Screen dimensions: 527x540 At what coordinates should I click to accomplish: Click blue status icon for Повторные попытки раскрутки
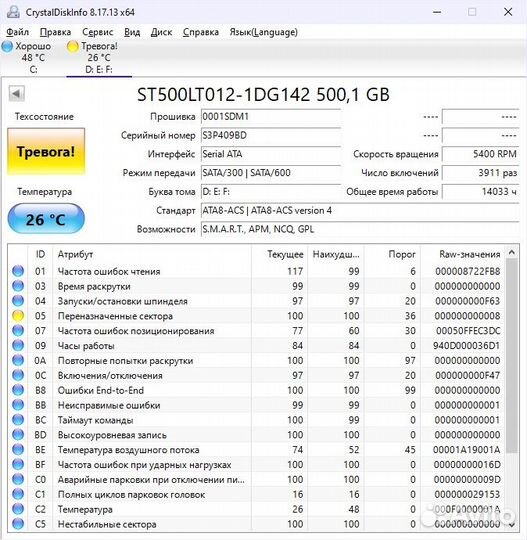tap(18, 360)
